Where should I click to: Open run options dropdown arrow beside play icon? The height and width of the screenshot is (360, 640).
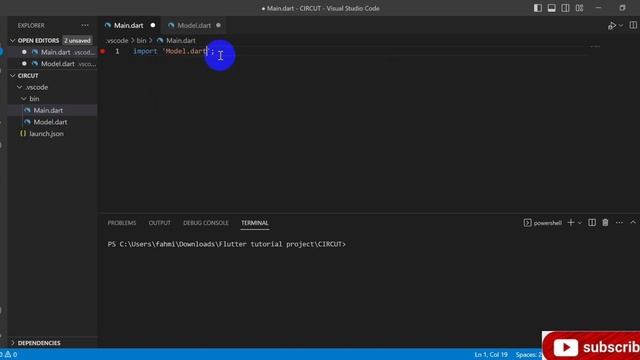click(621, 26)
